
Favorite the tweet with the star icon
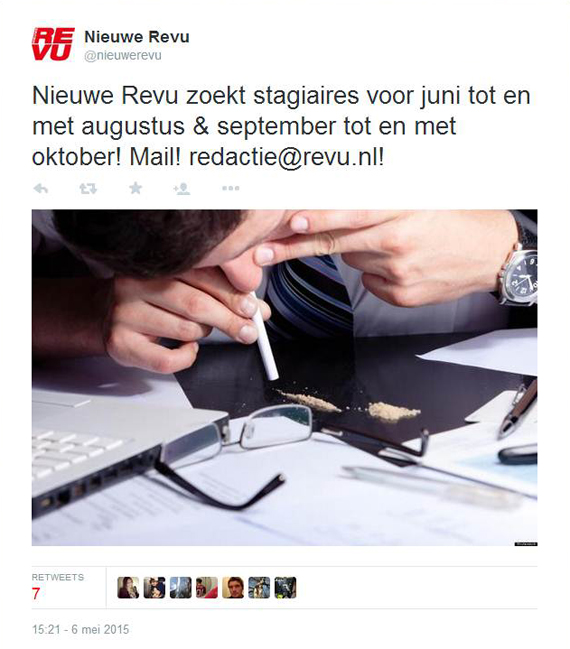pos(135,188)
